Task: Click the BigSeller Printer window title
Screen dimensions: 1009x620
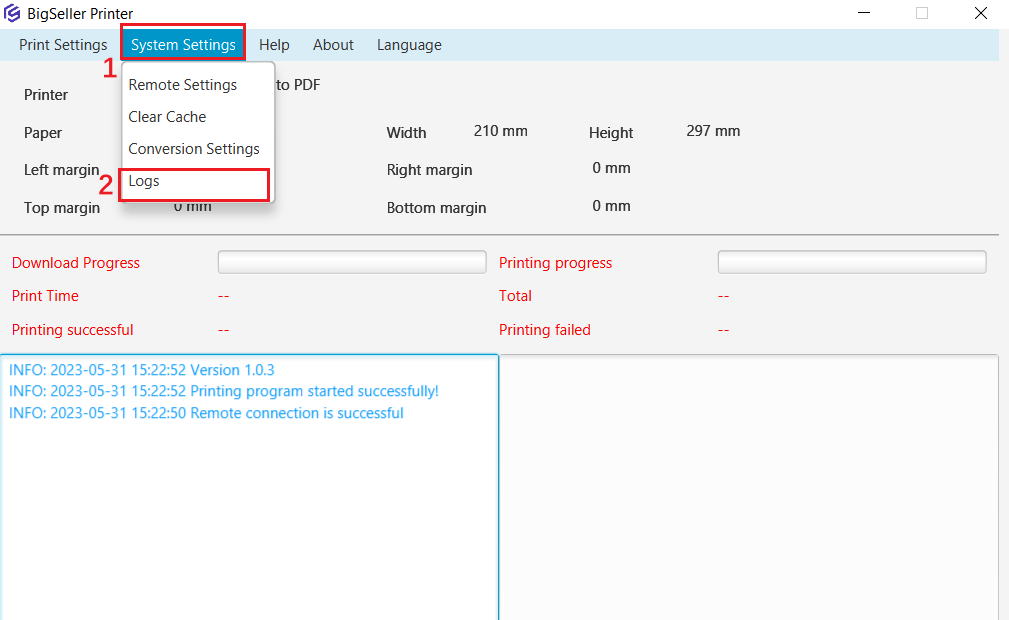Action: (80, 14)
